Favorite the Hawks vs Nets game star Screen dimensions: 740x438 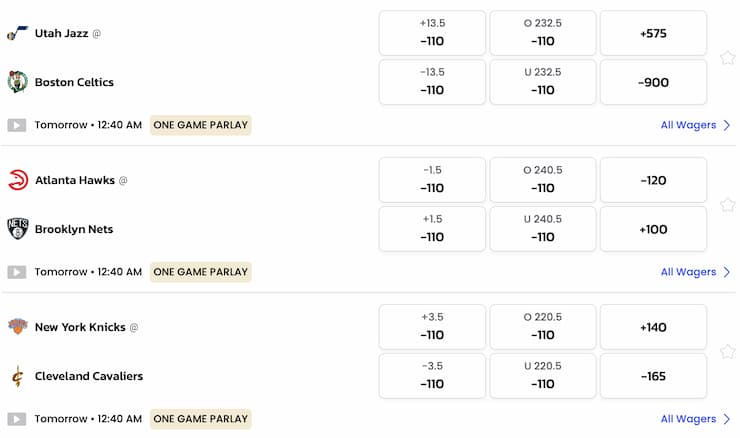(727, 205)
